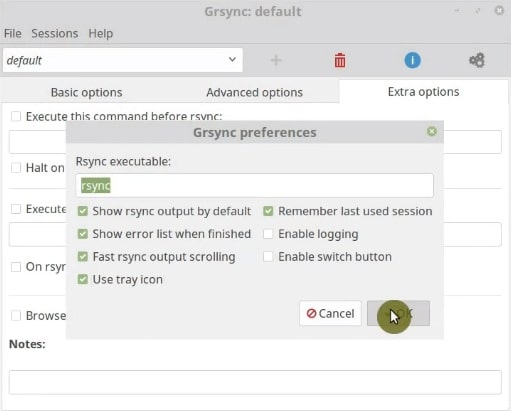Image resolution: width=511 pixels, height=411 pixels.
Task: Open the Sessions menu
Action: tap(55, 34)
